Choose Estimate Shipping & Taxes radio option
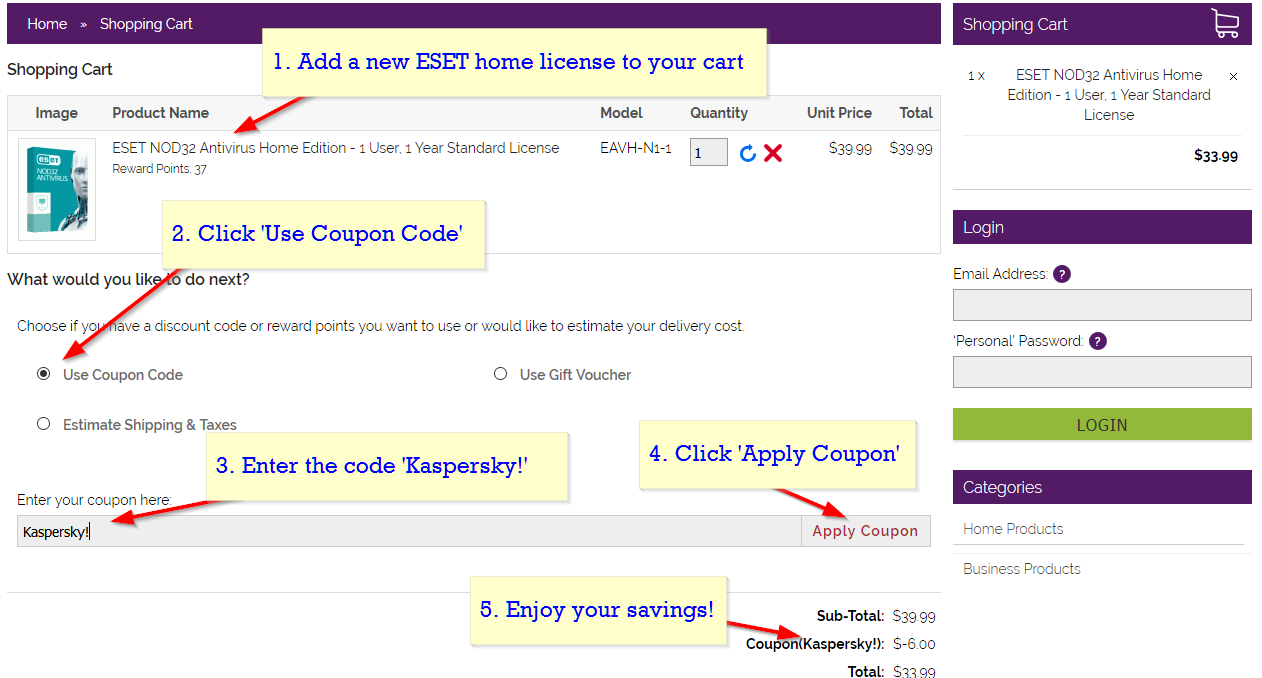1262x678 pixels. coord(44,424)
